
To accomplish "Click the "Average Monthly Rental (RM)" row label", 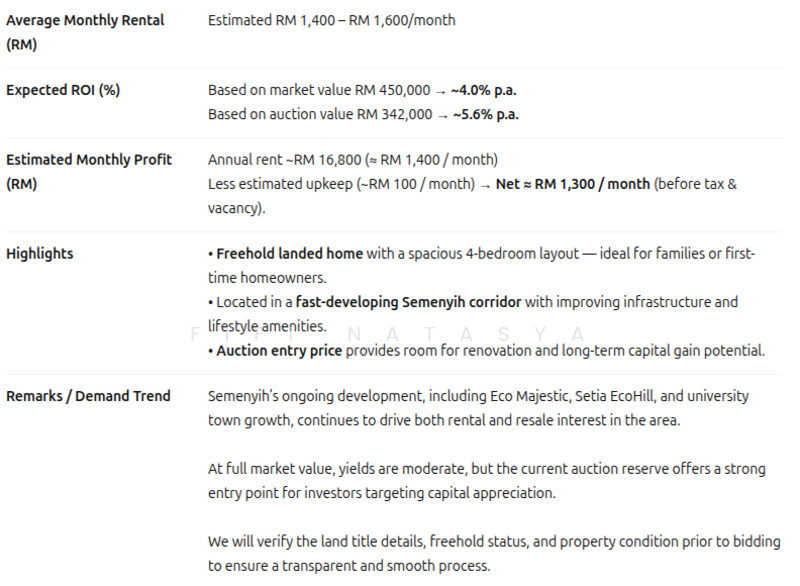I will (85, 32).
